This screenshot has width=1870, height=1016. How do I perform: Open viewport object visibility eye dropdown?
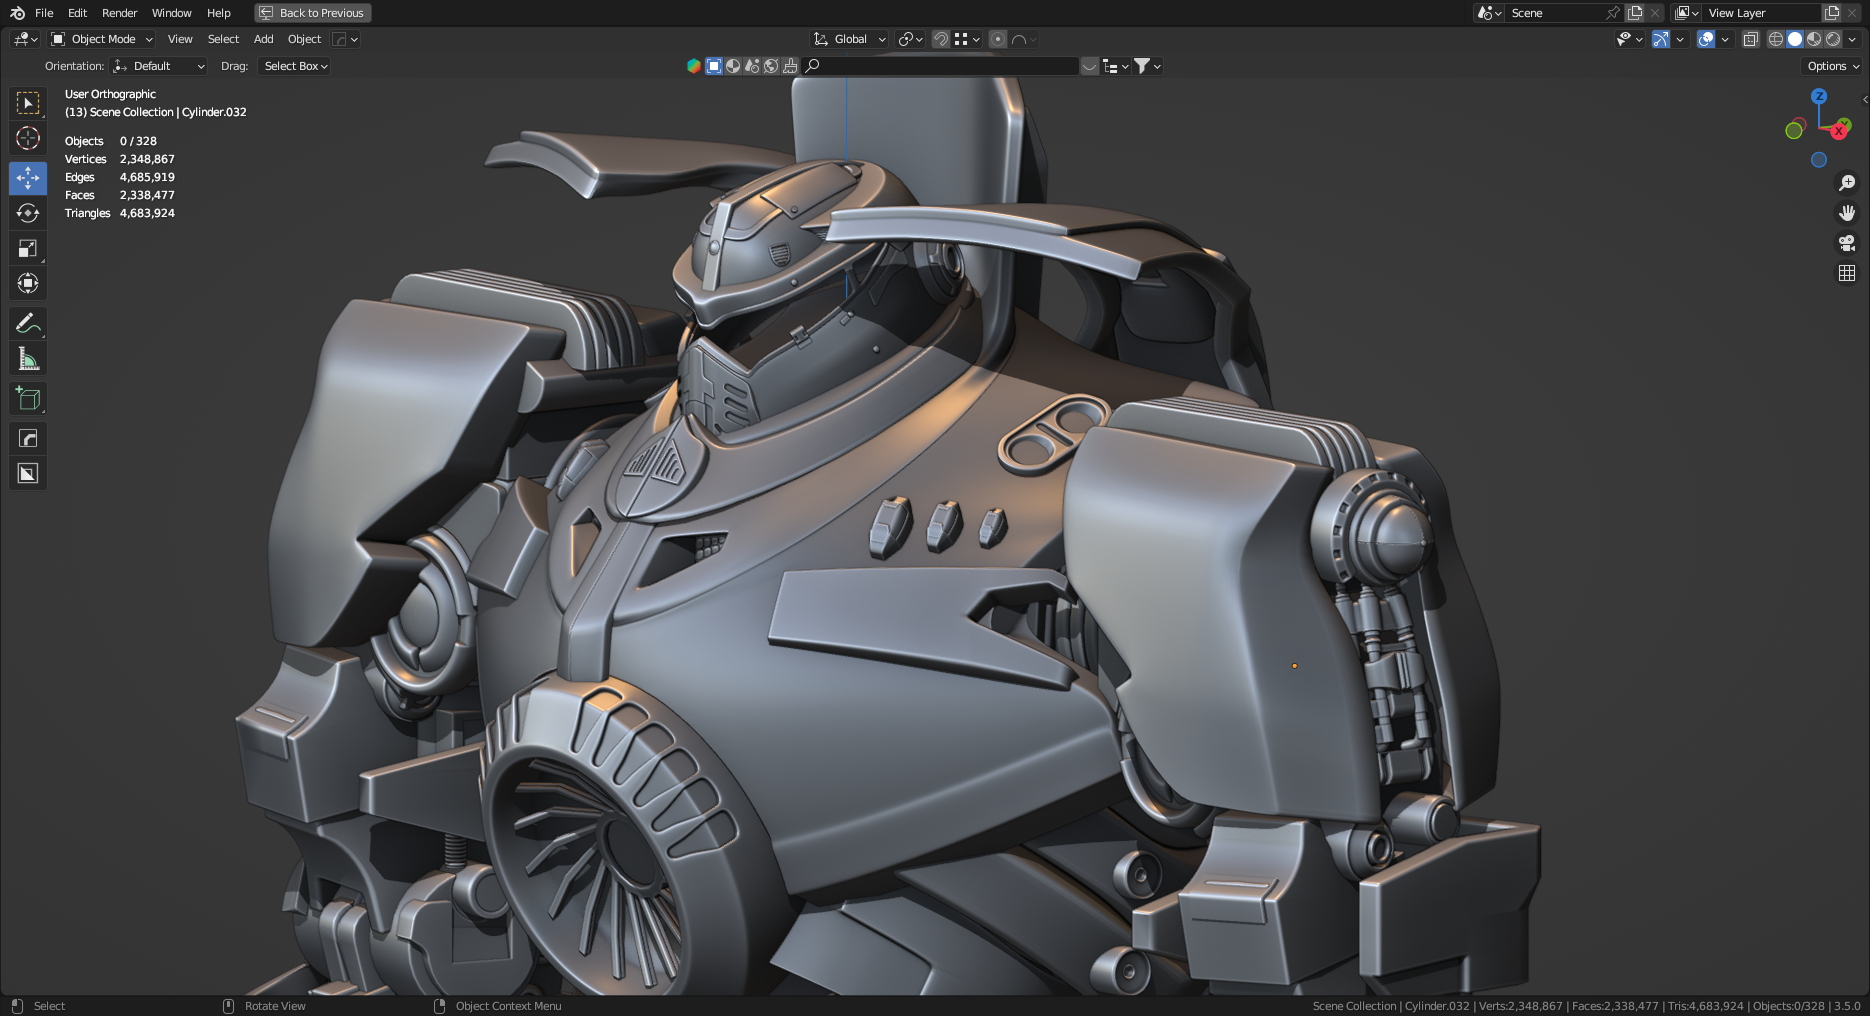pyautogui.click(x=1629, y=39)
